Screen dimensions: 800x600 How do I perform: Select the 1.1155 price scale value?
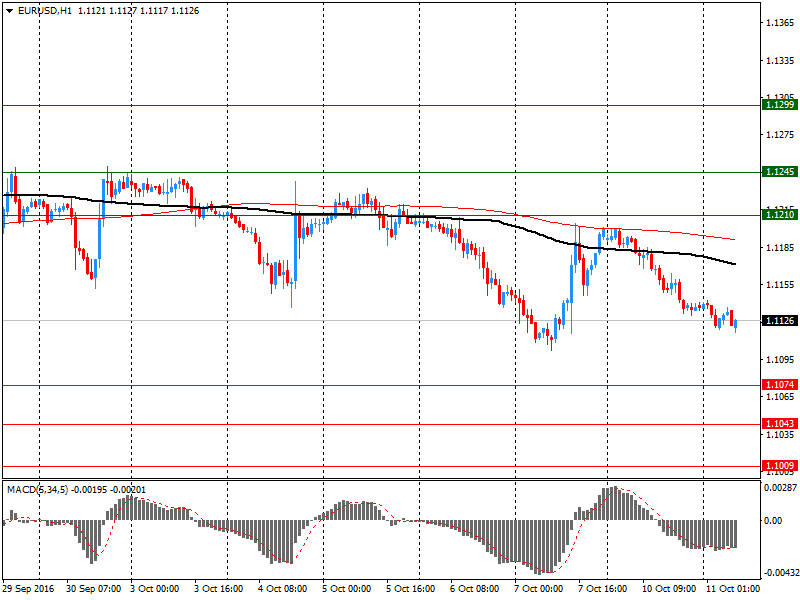[x=780, y=285]
